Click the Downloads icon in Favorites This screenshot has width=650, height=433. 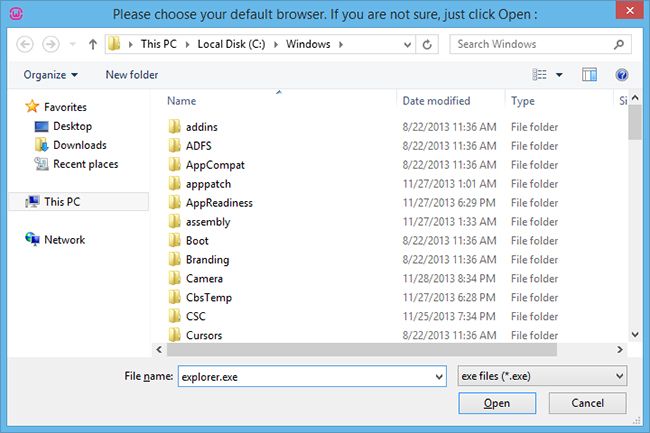click(41, 145)
